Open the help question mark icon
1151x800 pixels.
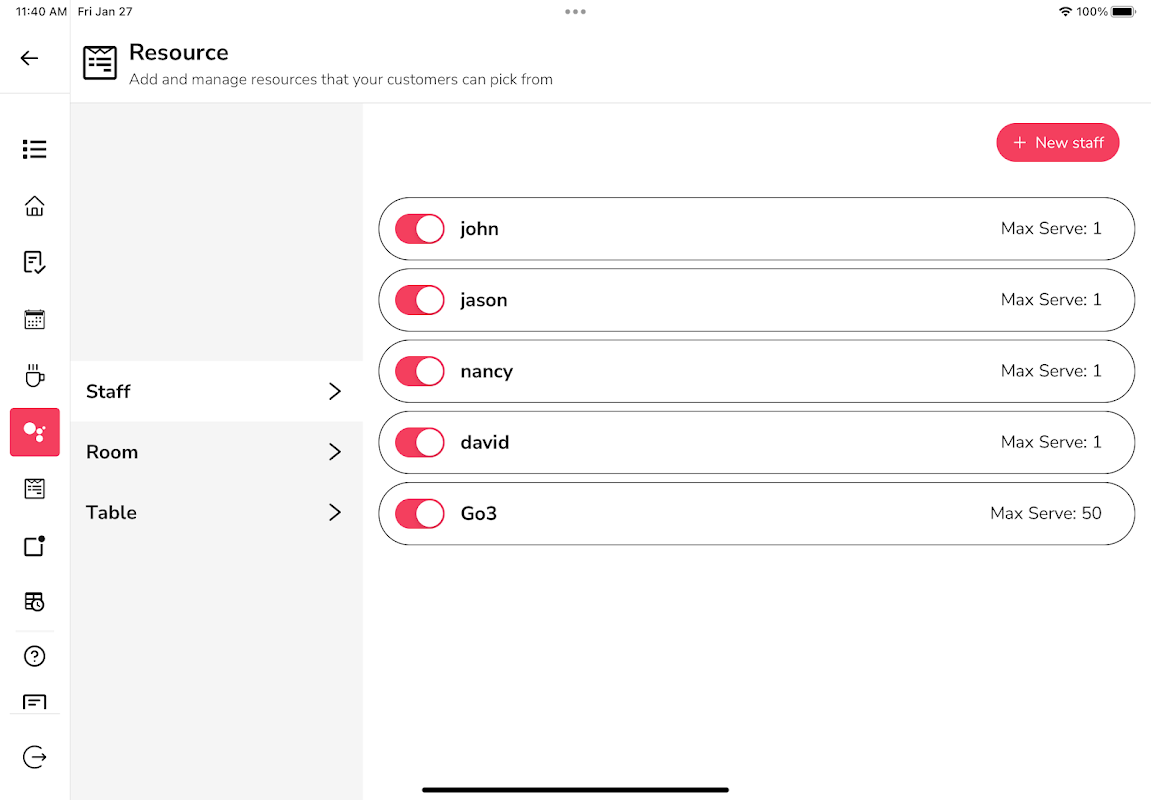35,656
